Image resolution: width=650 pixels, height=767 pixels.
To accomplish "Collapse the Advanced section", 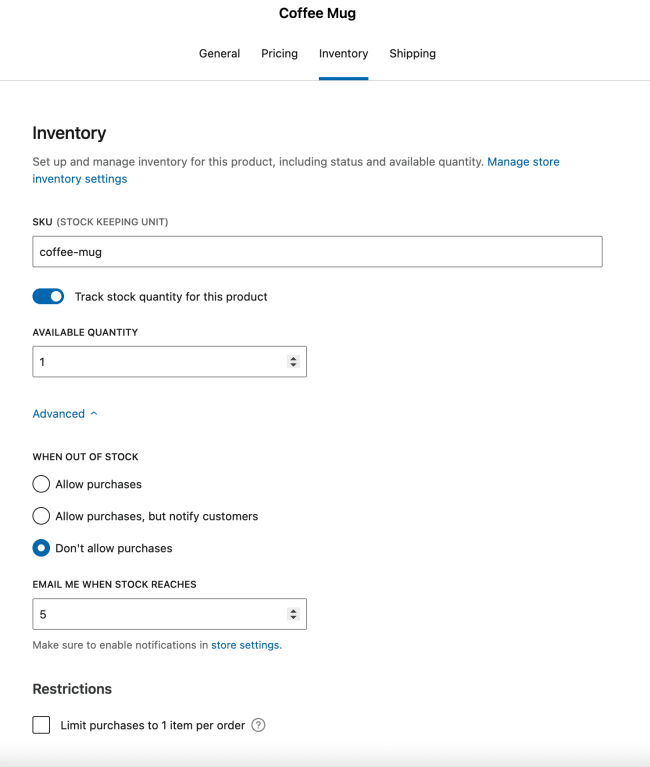I will [65, 413].
